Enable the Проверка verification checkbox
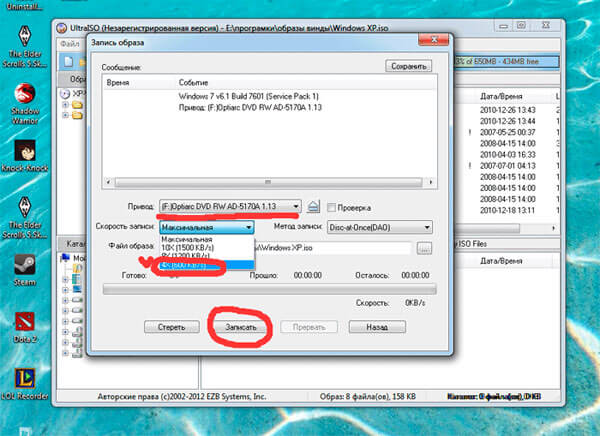 point(331,207)
